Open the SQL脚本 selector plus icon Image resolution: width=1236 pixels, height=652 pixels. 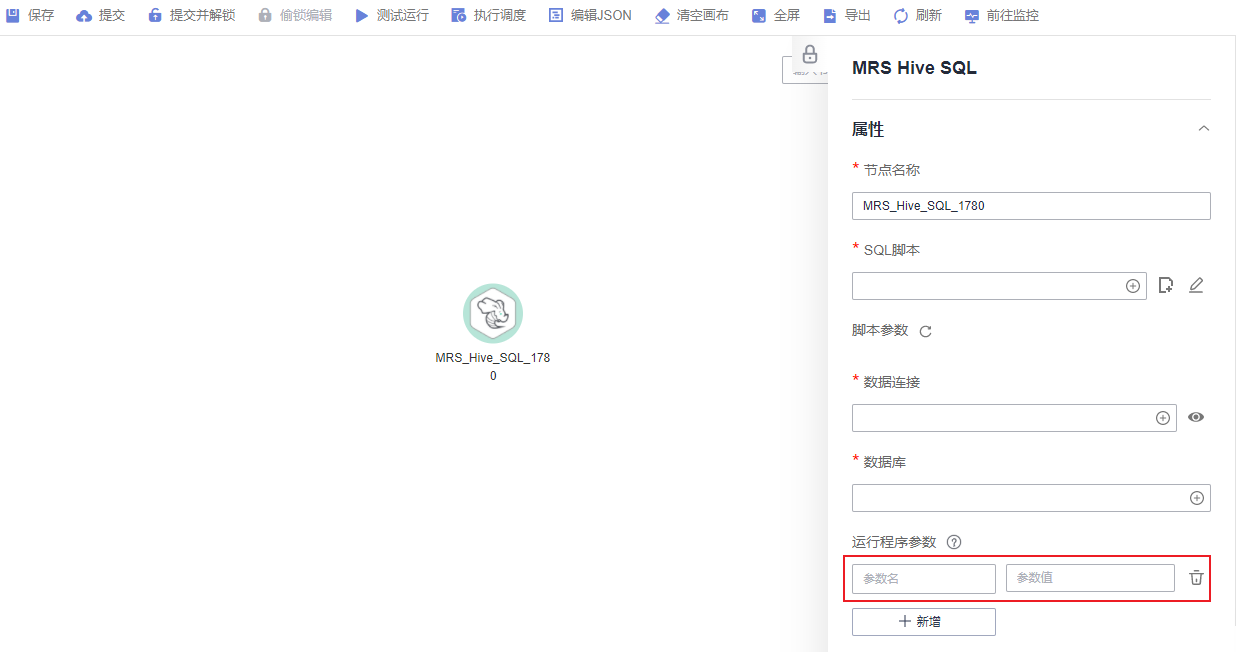pos(1133,285)
